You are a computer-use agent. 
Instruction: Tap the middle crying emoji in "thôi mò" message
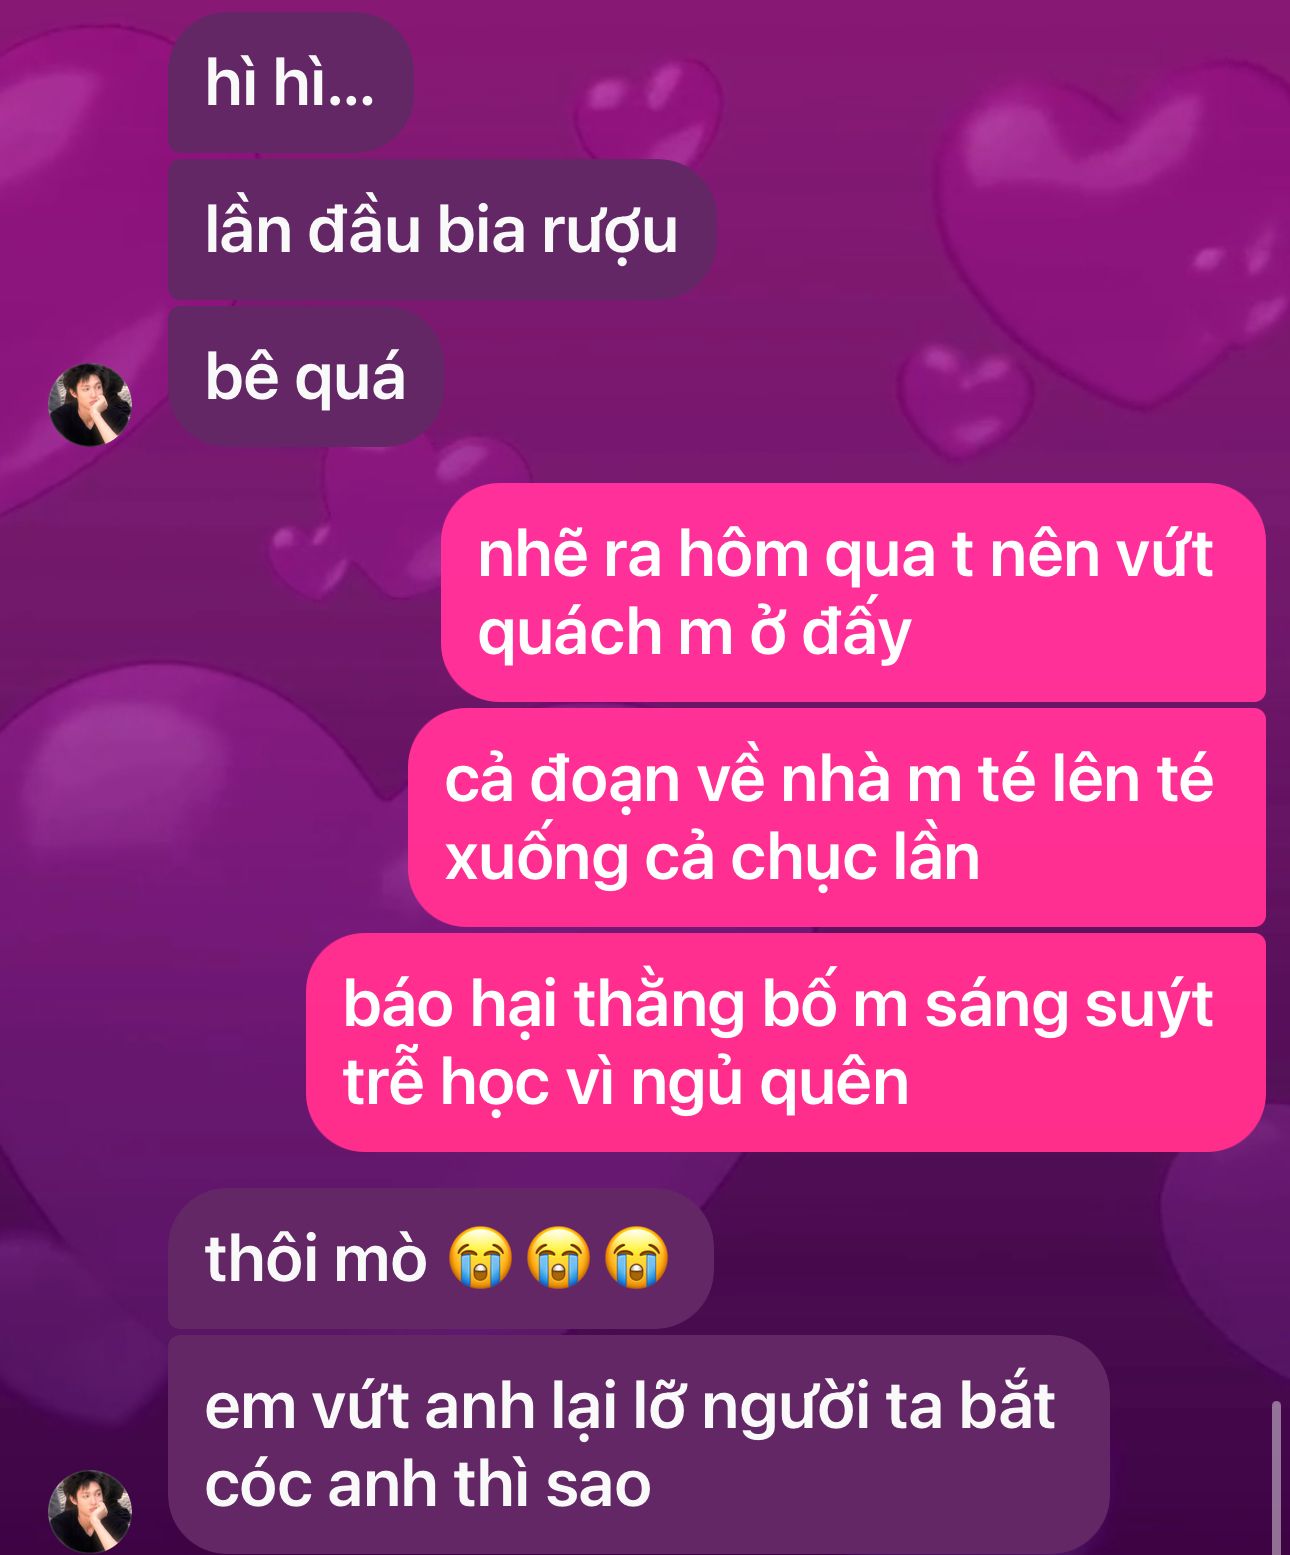(x=558, y=1257)
